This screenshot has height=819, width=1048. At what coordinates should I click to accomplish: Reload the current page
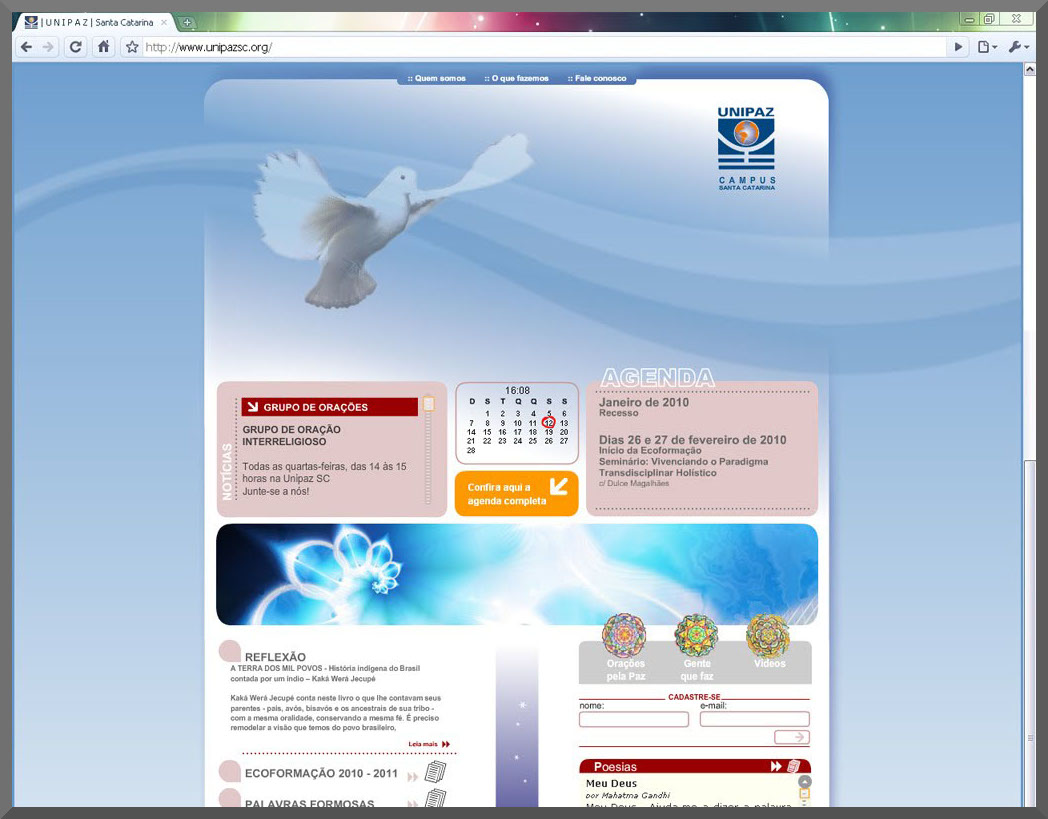tap(76, 47)
